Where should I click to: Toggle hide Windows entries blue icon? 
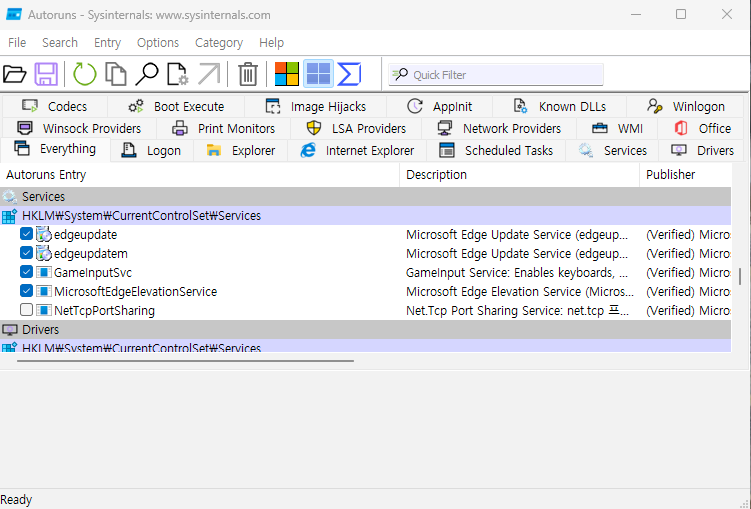(318, 74)
